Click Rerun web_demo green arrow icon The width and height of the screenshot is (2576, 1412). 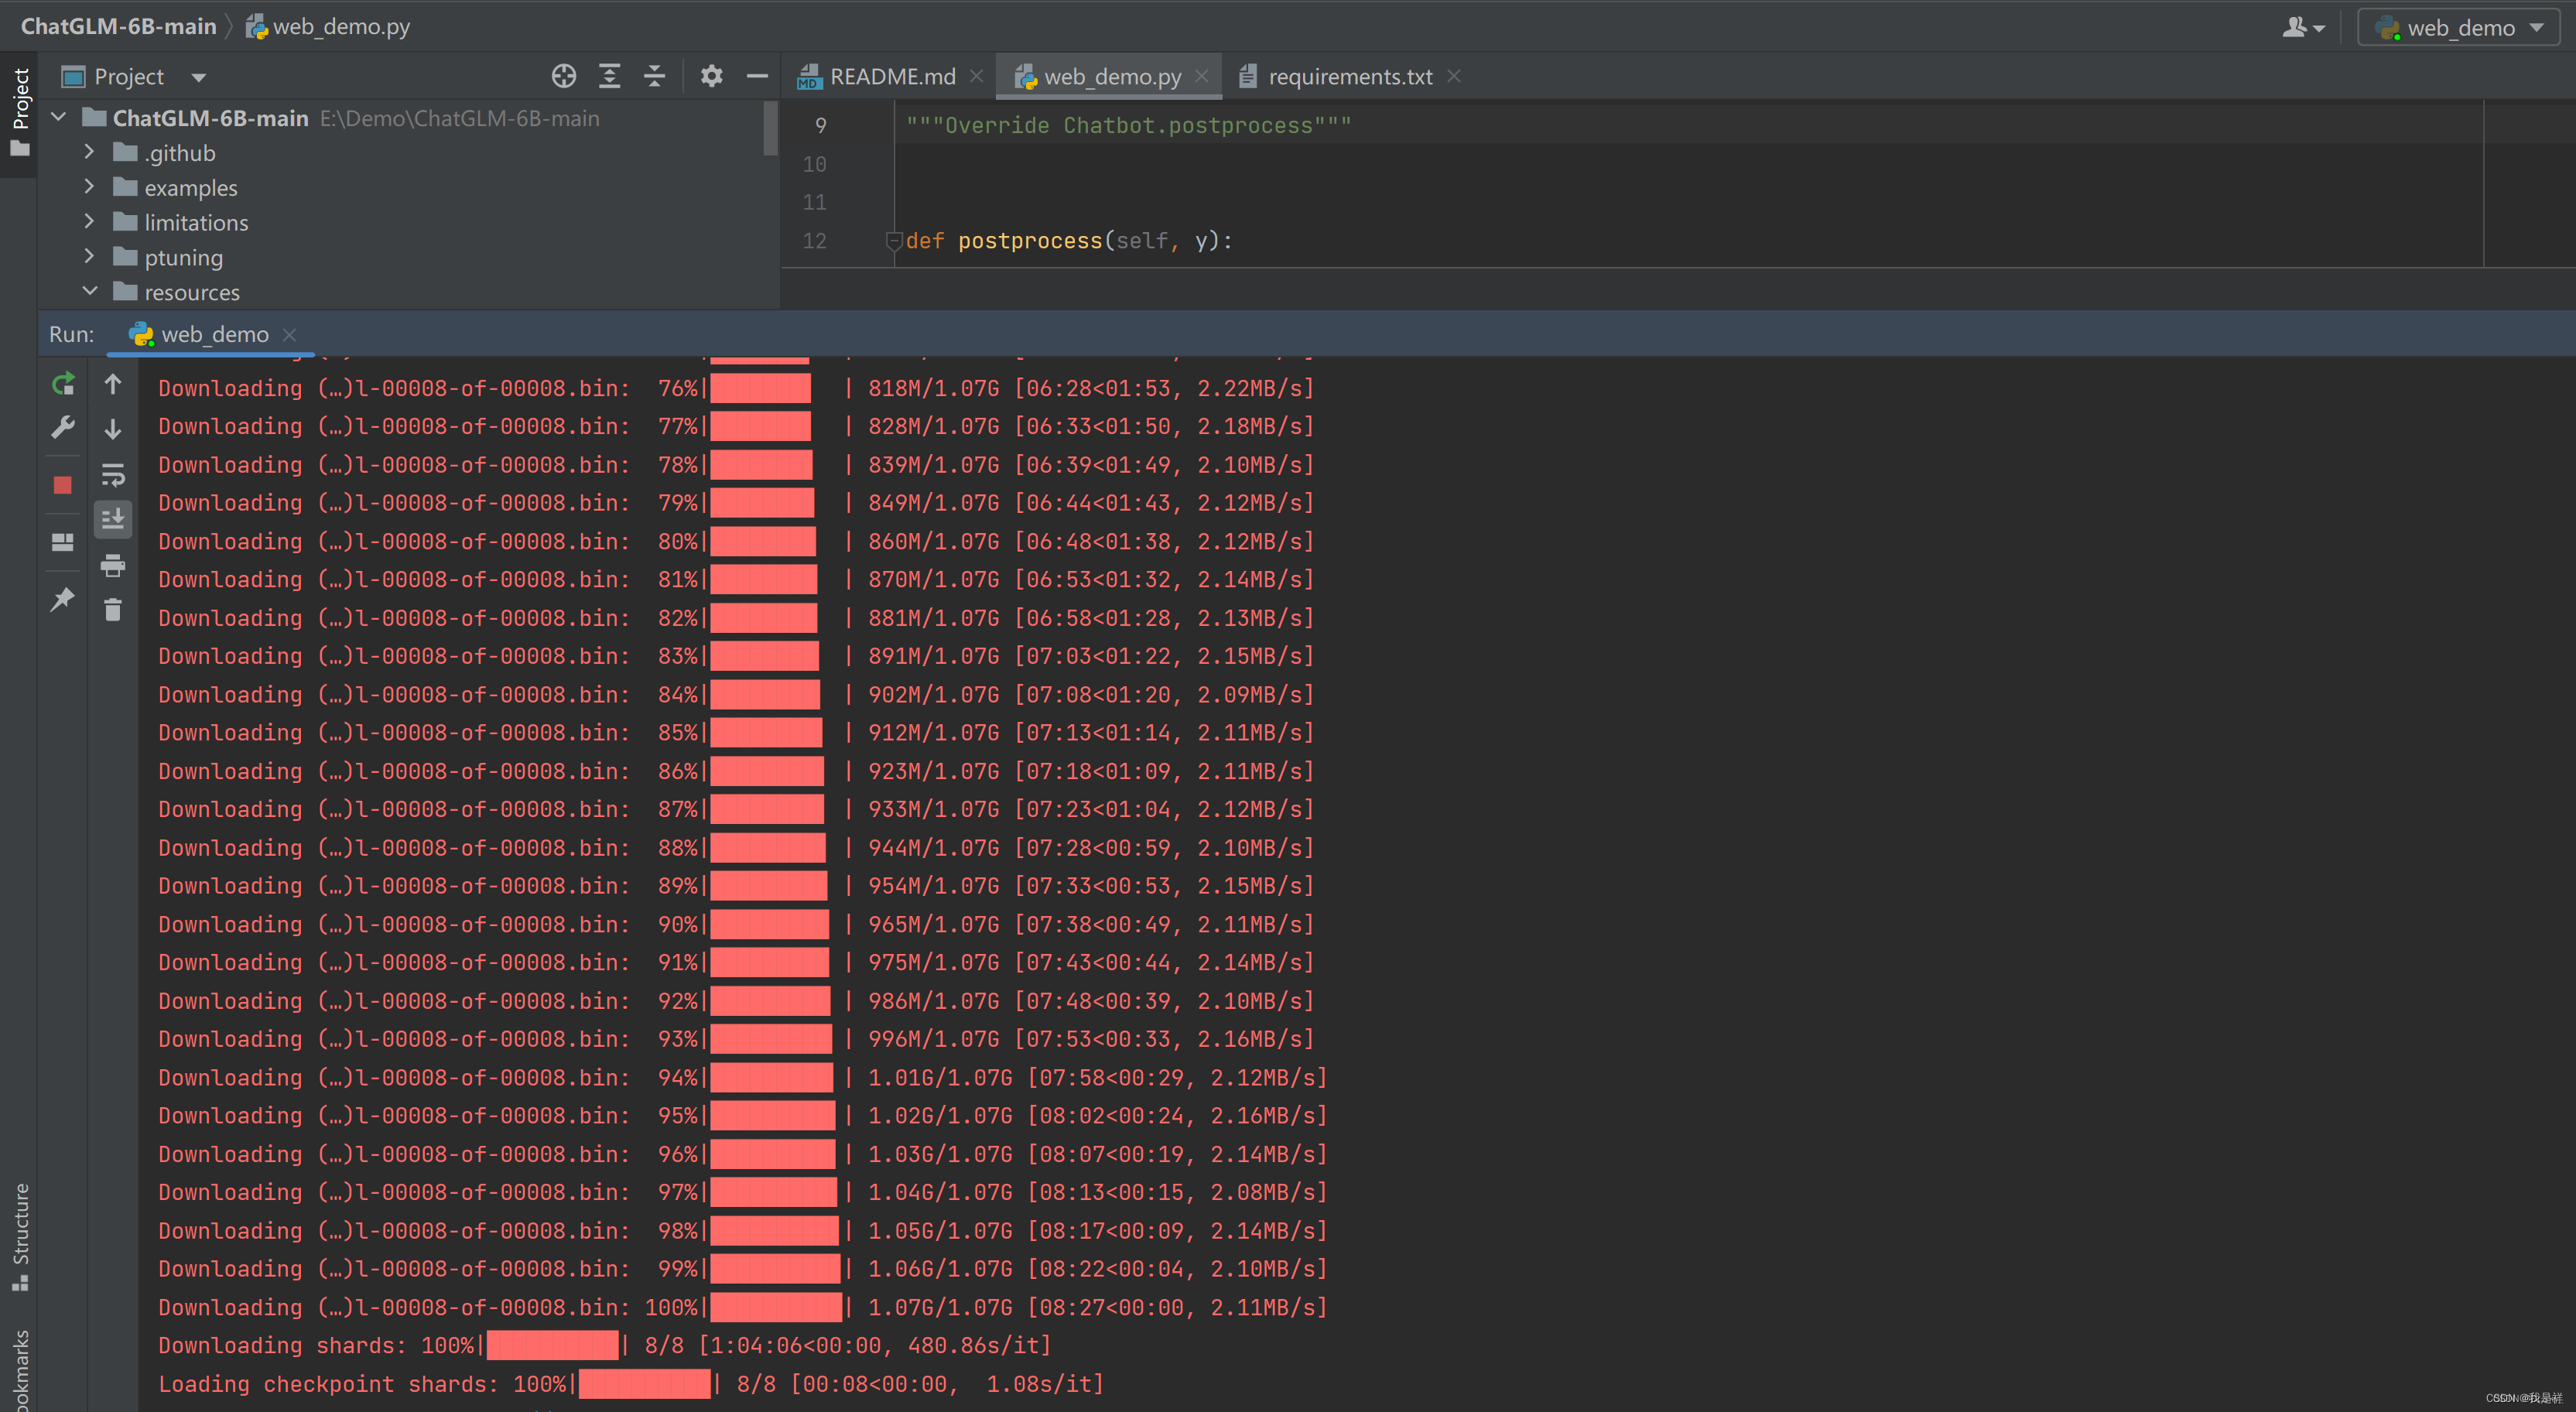[x=63, y=384]
